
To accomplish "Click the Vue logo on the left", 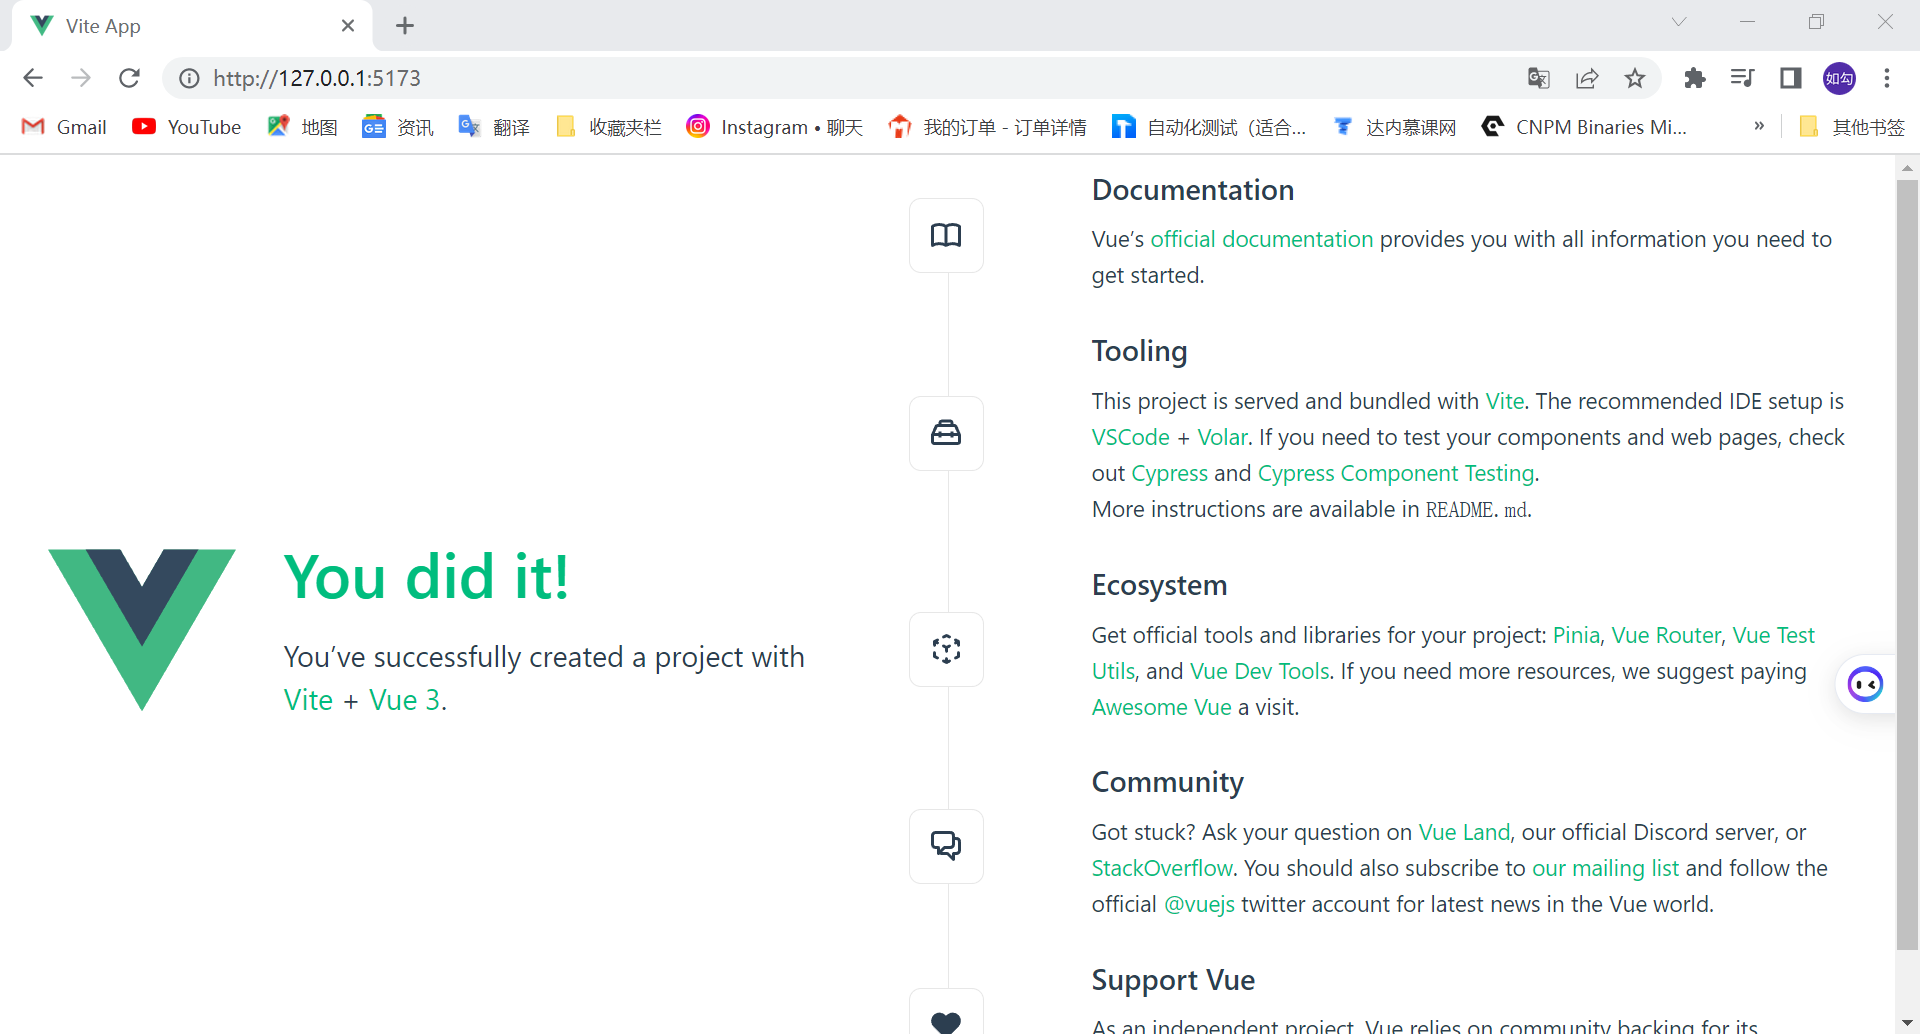I will (x=142, y=629).
